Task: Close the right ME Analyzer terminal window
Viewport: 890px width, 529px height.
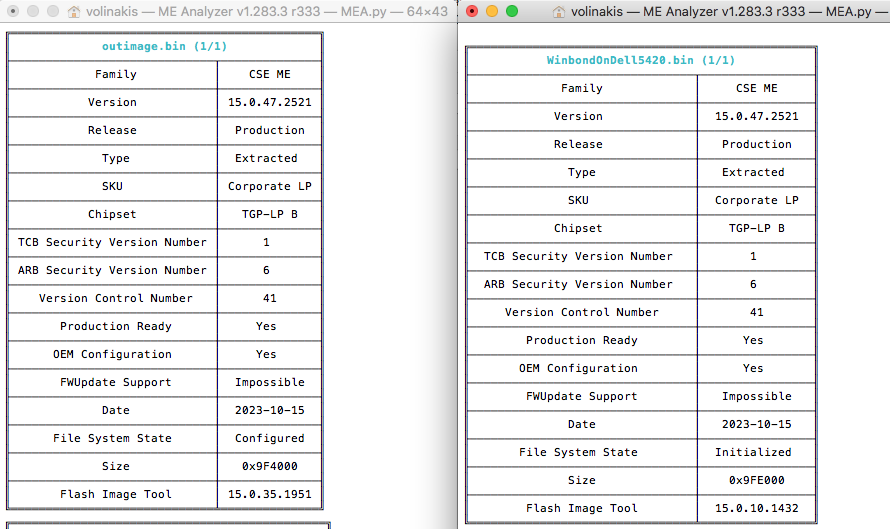Action: click(472, 11)
